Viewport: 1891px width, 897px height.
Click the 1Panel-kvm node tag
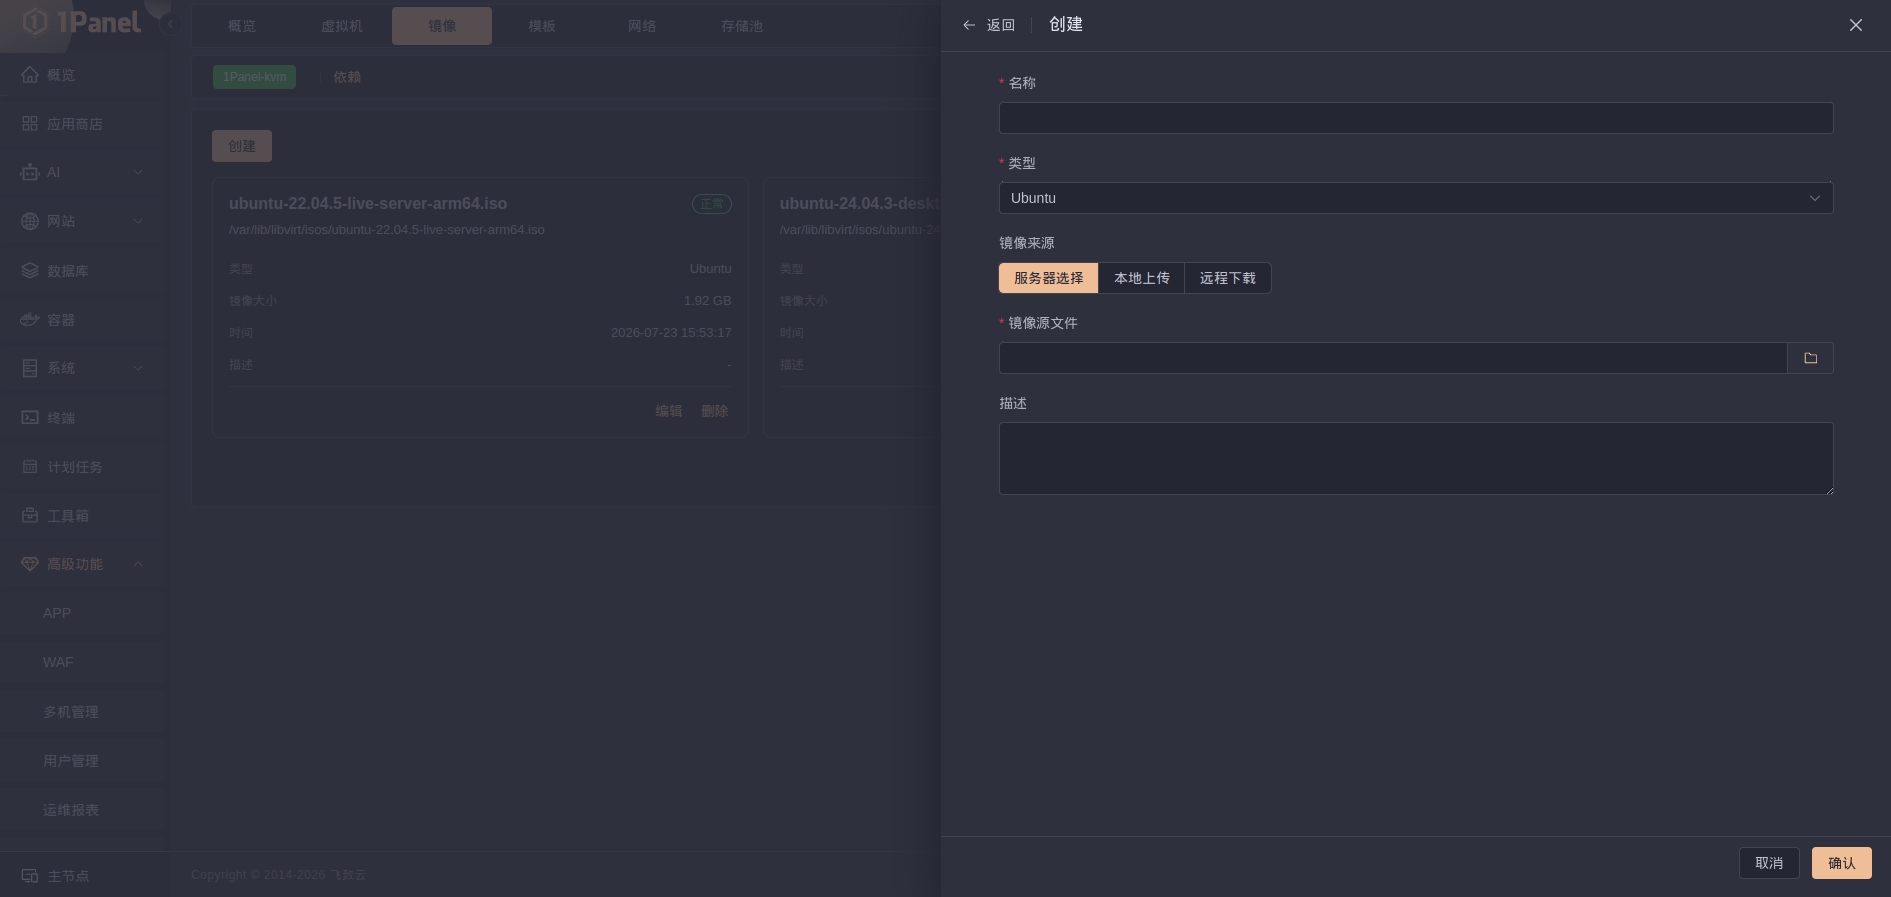tap(254, 77)
